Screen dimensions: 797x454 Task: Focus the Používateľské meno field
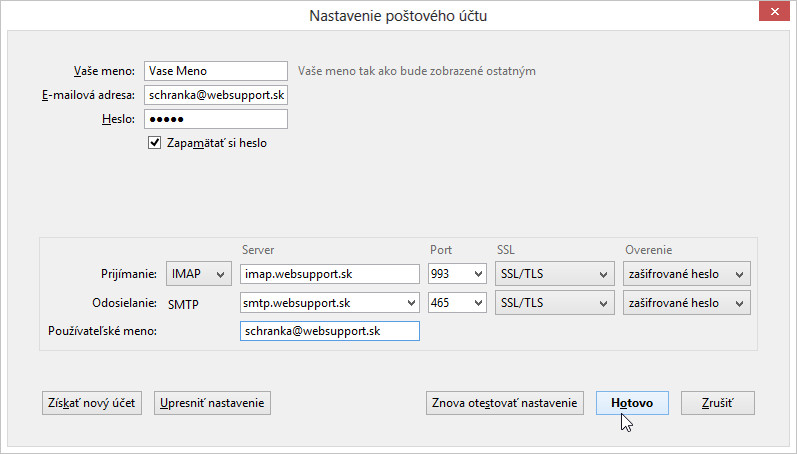tap(330, 331)
